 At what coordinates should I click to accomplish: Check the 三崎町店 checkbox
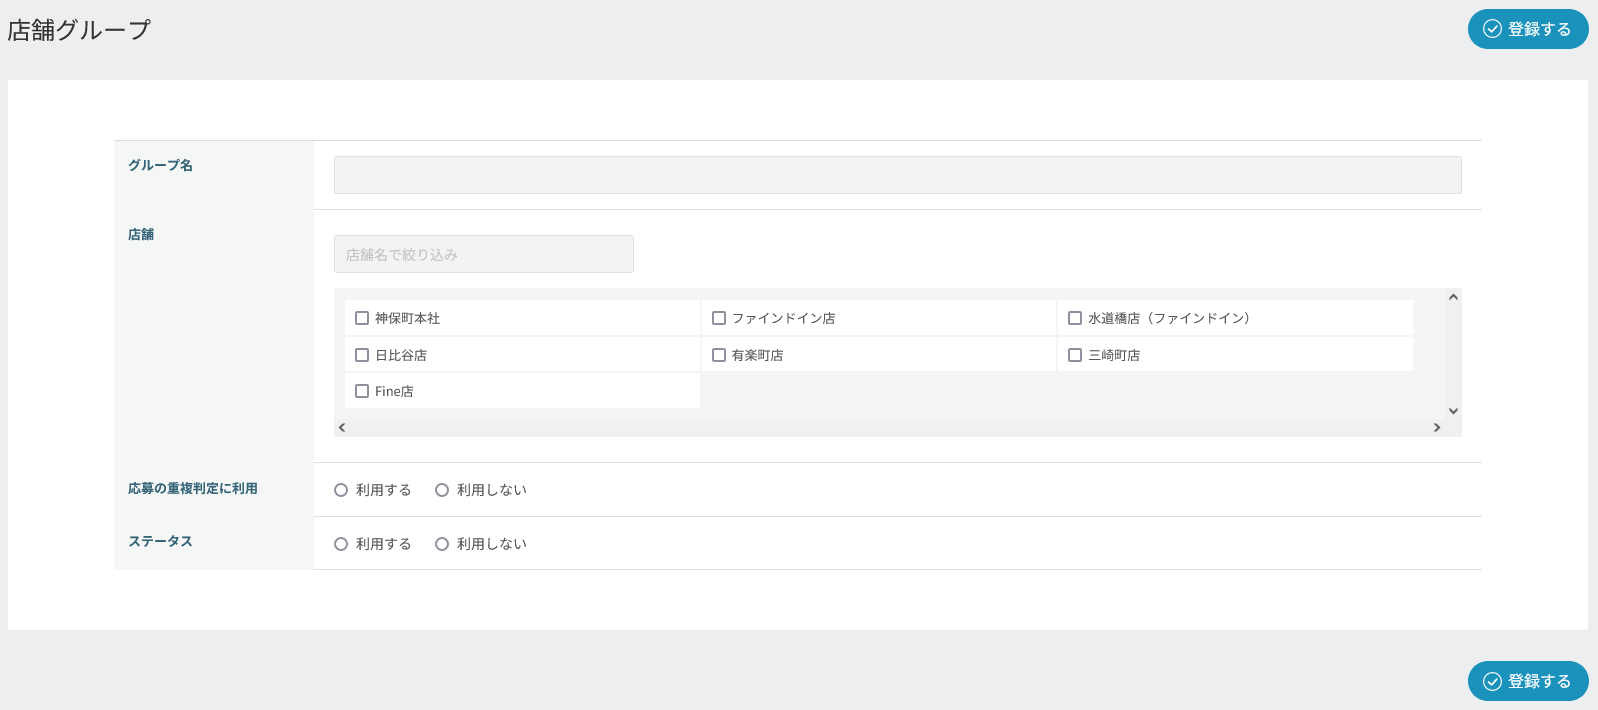pos(1075,355)
